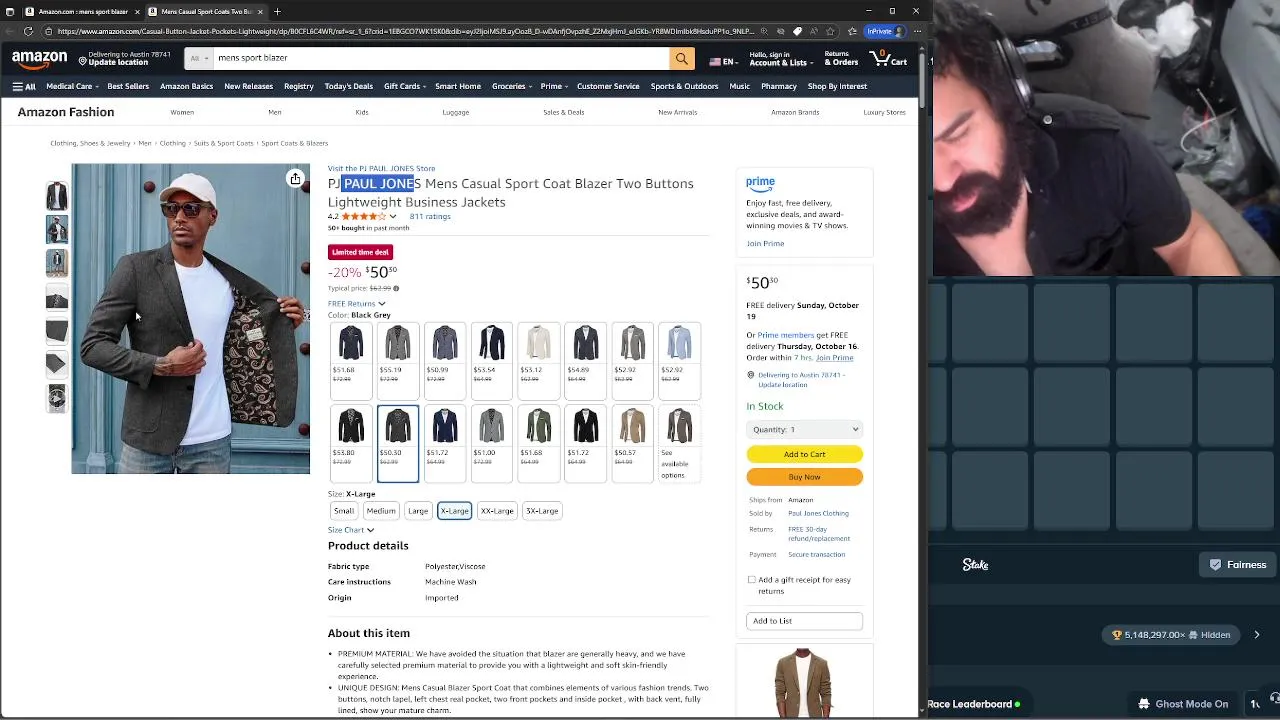Viewport: 1280px width, 720px height.
Task: Close the 'Mens Casual Sport Coats' tab
Action: coord(260,12)
